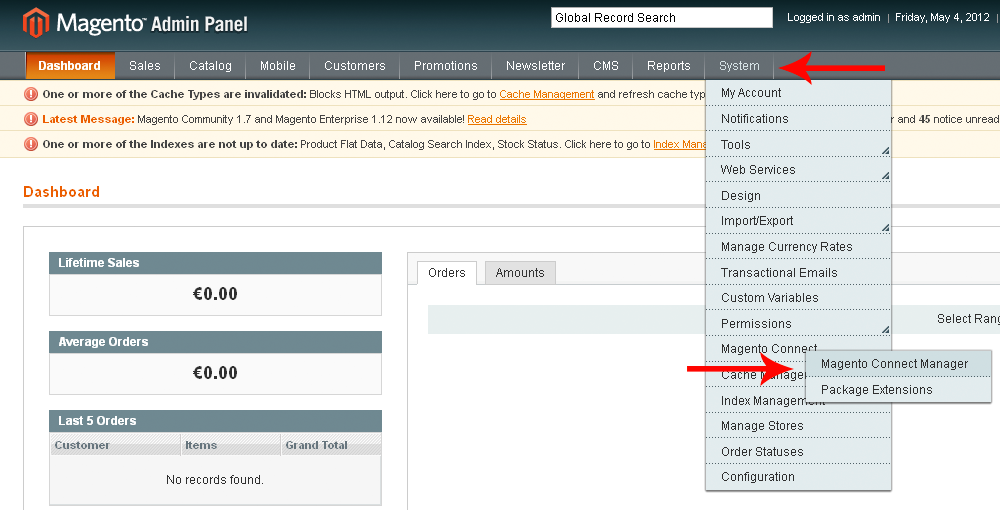Screen dimensions: 1000x510
Task: Click the indexes not up to date warning icon
Action: (31, 144)
